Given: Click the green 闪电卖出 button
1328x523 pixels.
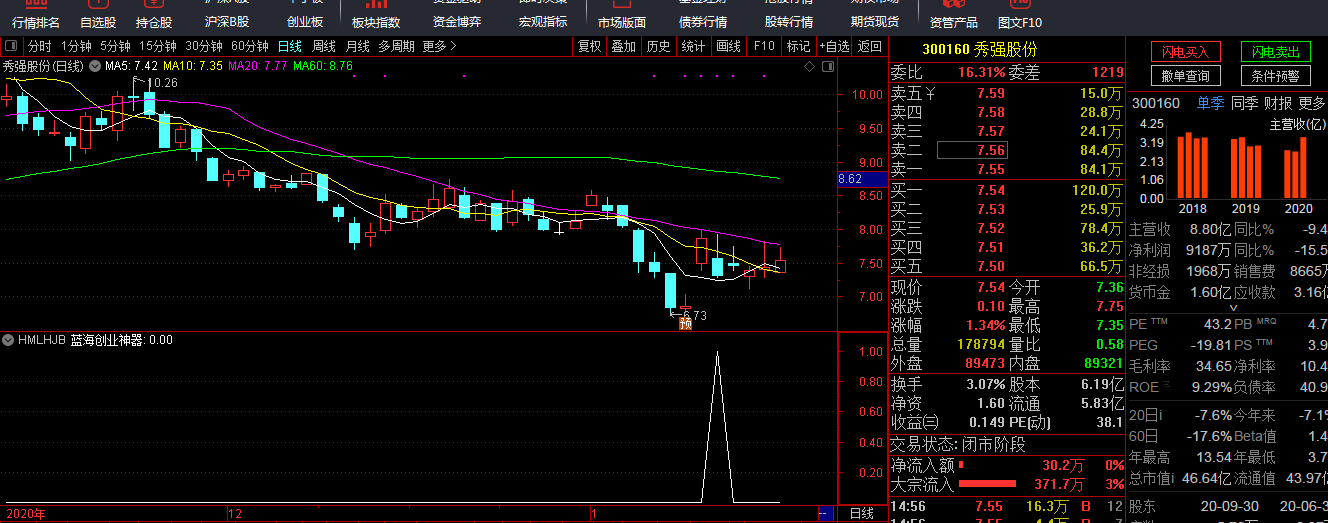Looking at the screenshot, I should 1275,52.
